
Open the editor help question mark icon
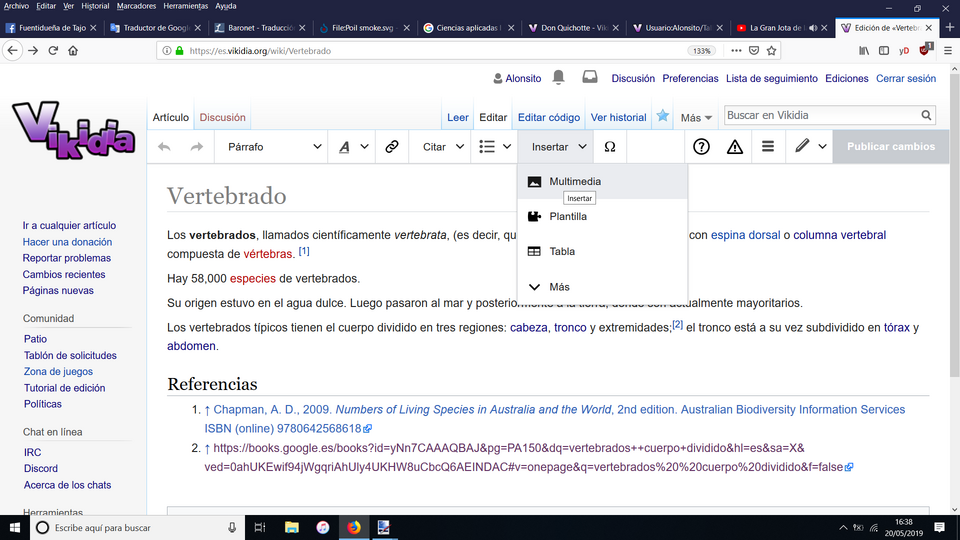[701, 147]
